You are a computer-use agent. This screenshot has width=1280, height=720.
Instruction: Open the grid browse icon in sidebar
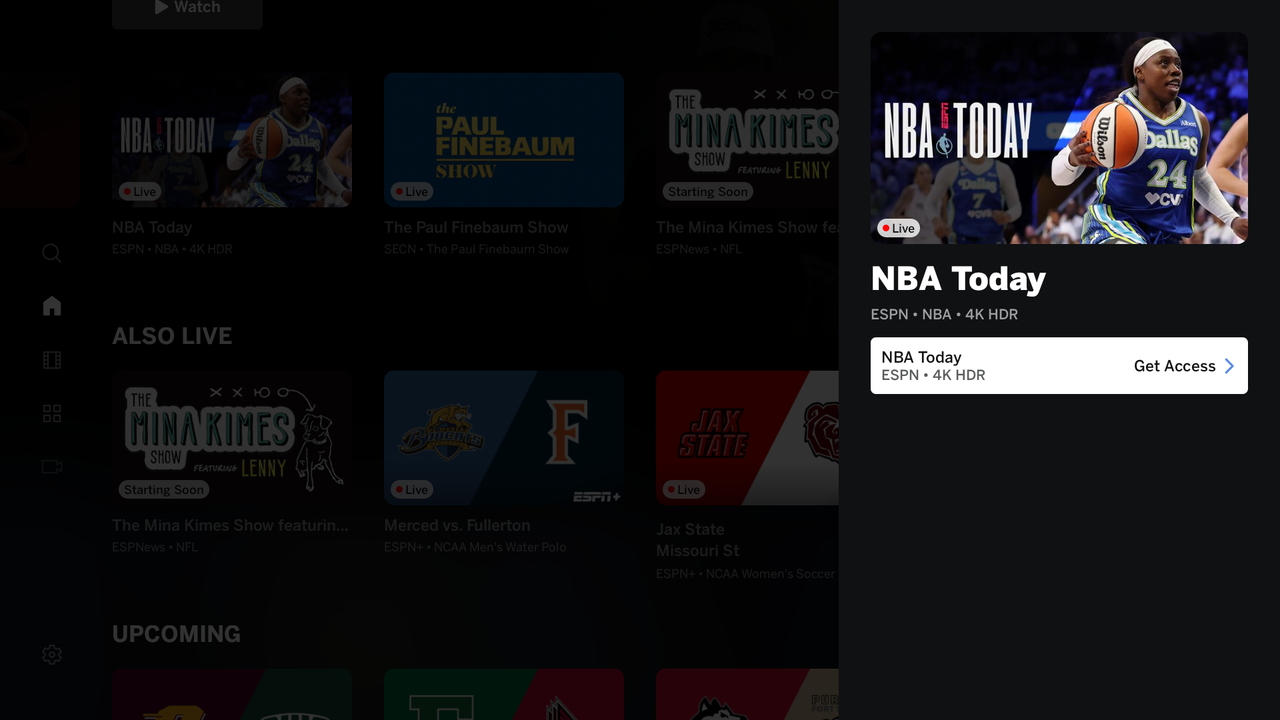(52, 413)
